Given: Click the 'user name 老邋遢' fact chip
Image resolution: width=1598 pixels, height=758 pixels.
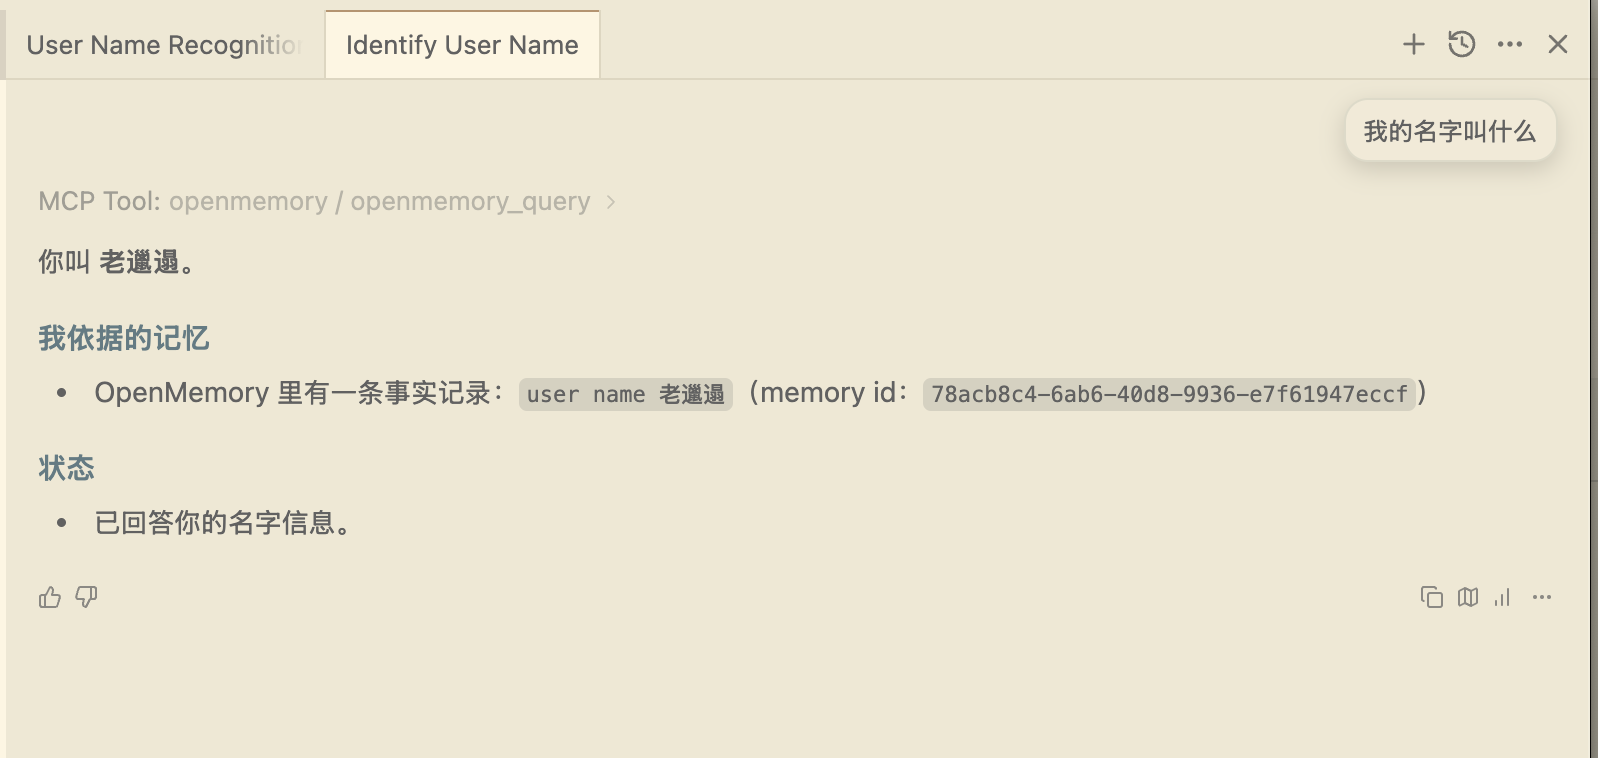Looking at the screenshot, I should (x=625, y=394).
